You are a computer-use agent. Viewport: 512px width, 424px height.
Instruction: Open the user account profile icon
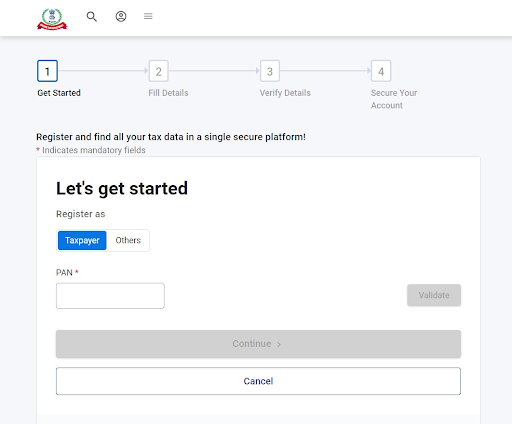click(121, 16)
